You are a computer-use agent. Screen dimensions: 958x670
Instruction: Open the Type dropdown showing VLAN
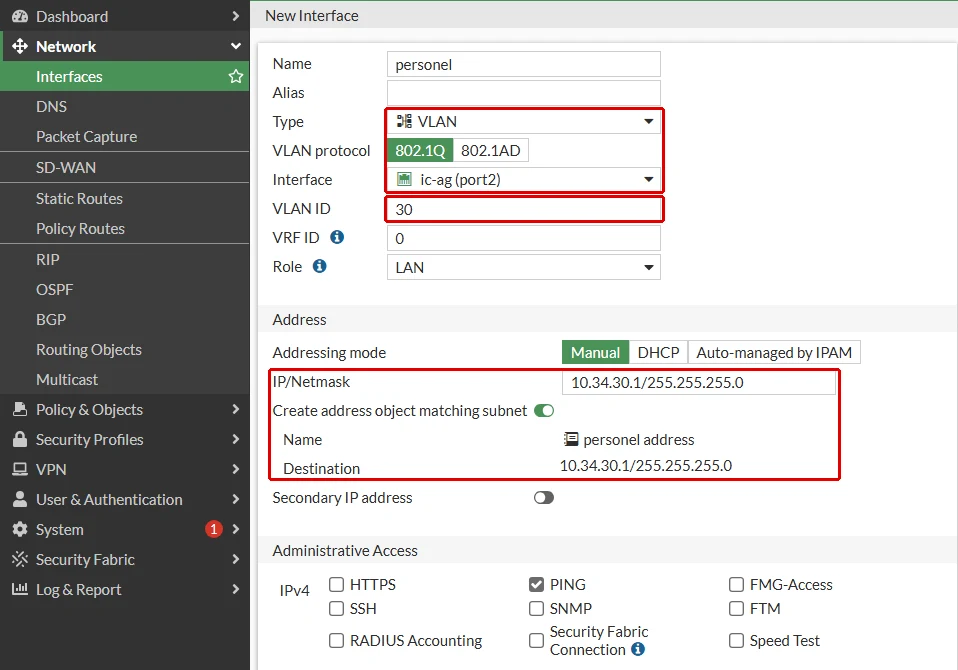[524, 121]
